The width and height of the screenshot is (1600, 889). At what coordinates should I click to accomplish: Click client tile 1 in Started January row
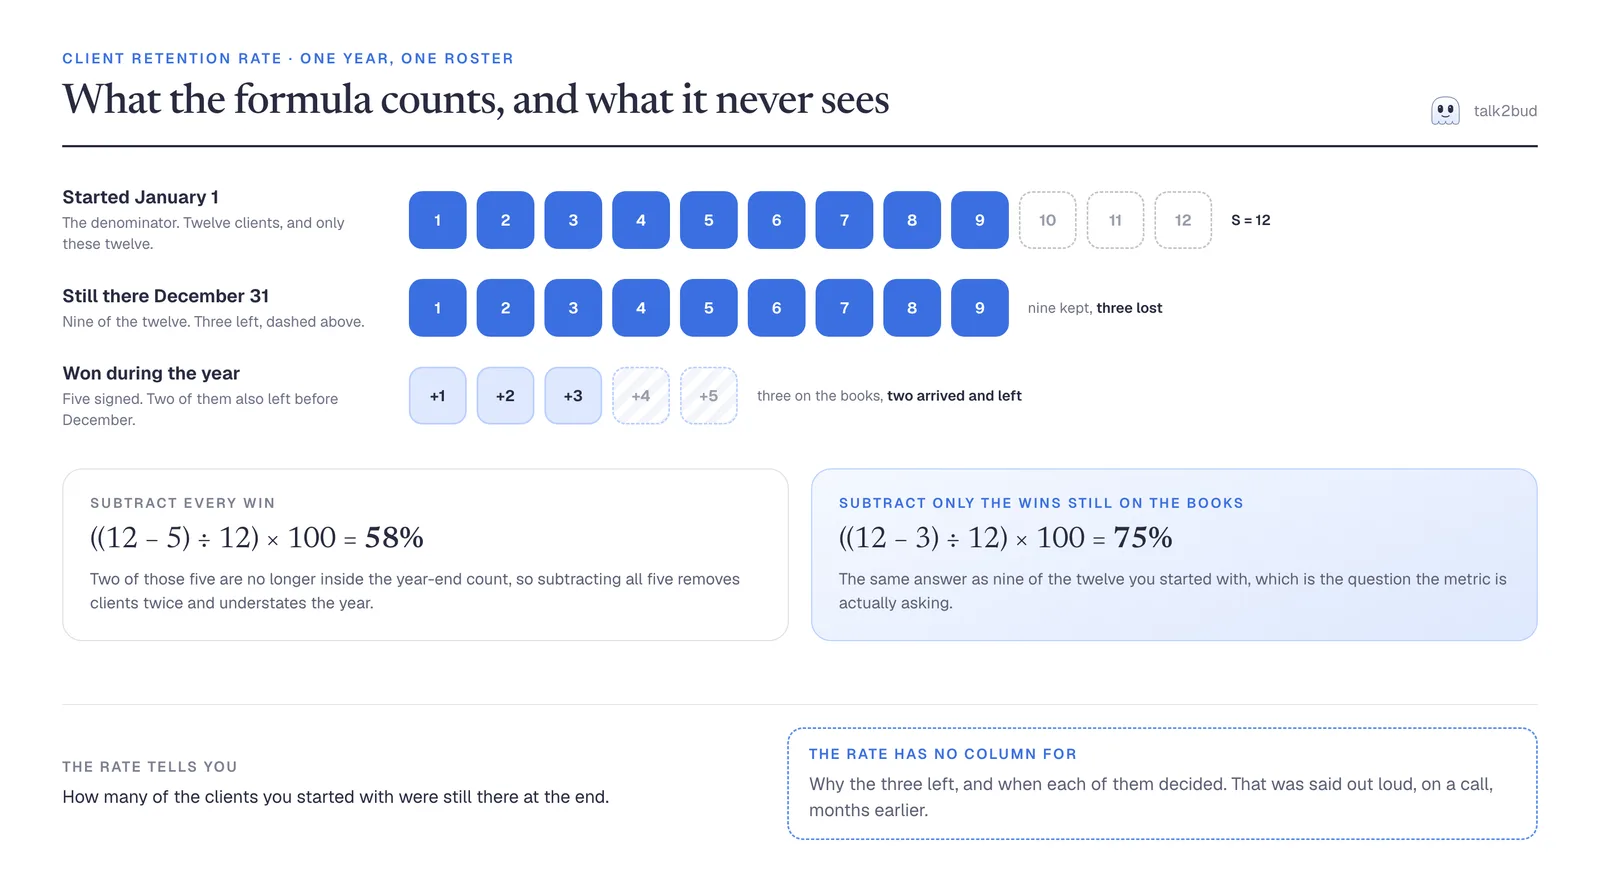[x=437, y=220]
